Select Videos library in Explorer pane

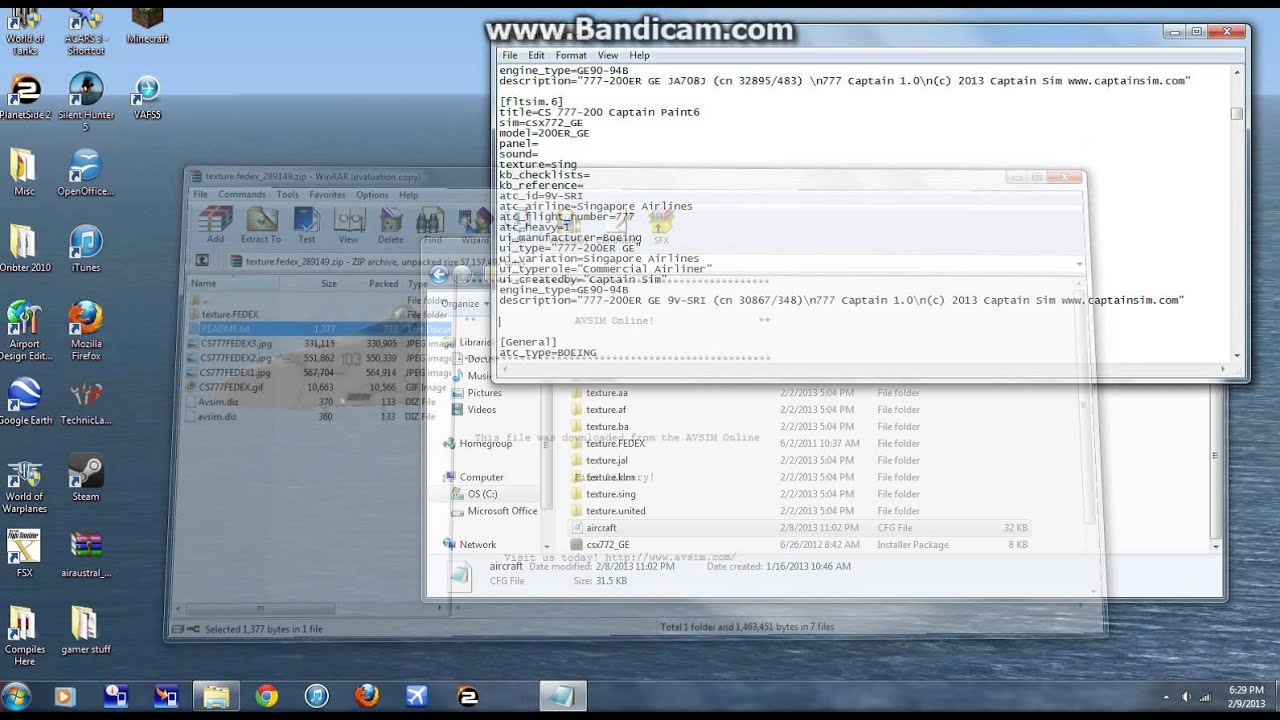pyautogui.click(x=481, y=410)
